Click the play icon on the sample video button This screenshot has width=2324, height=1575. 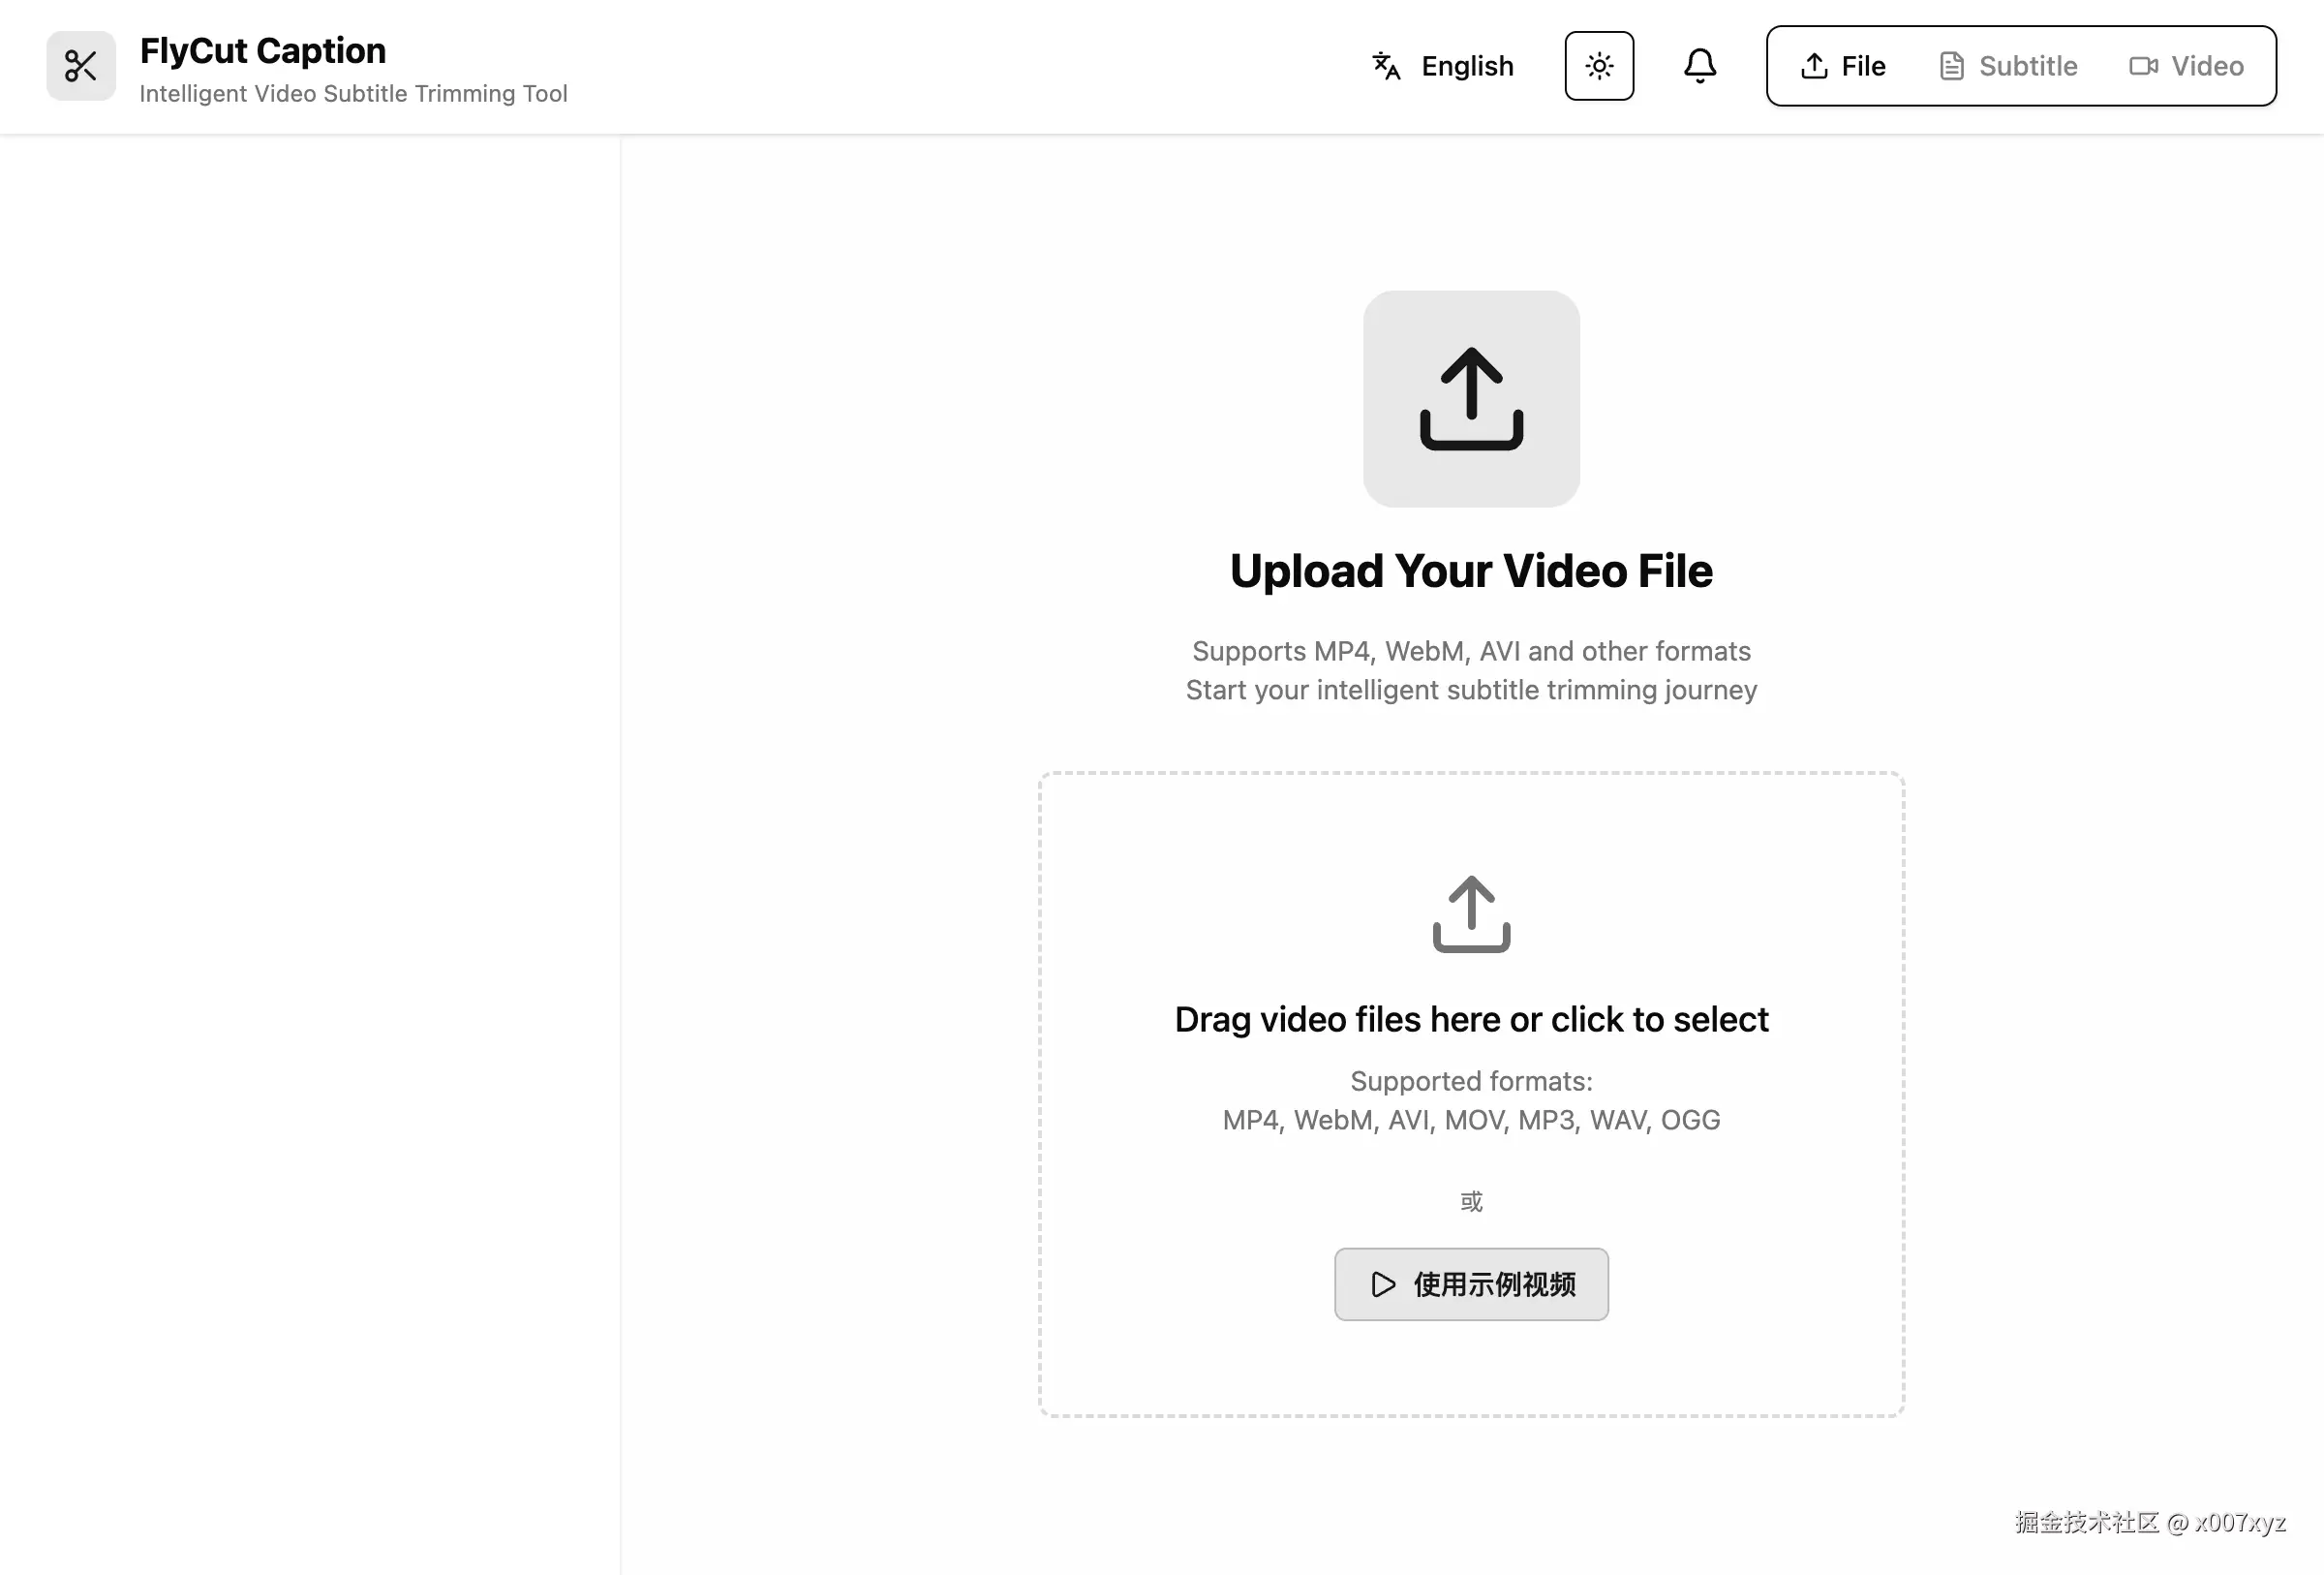1383,1285
